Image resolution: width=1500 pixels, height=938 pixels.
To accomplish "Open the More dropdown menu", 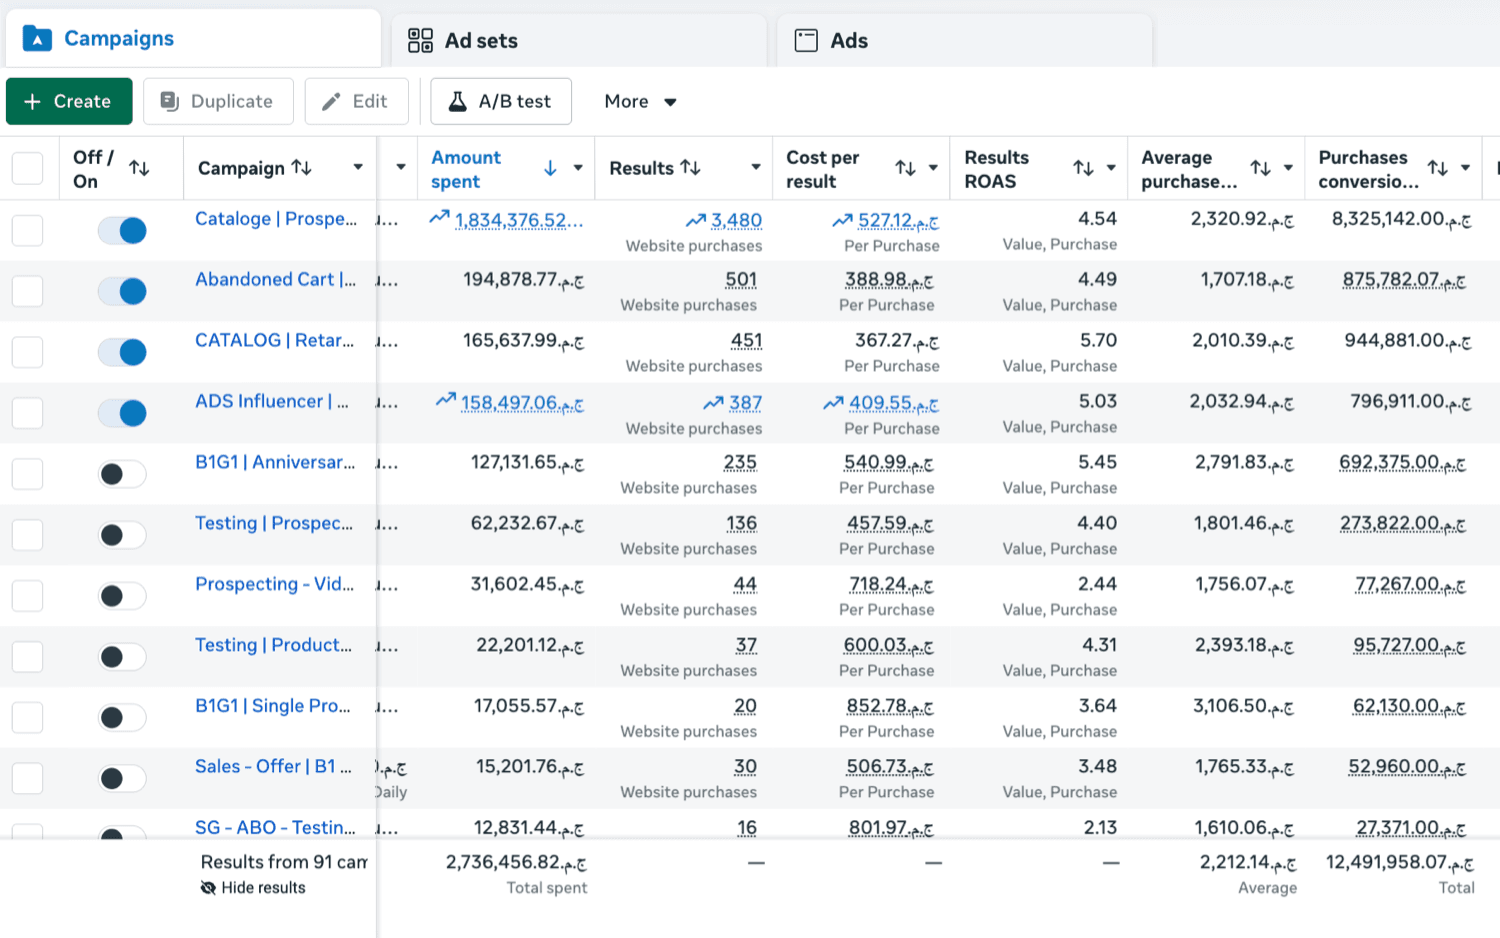I will [640, 101].
